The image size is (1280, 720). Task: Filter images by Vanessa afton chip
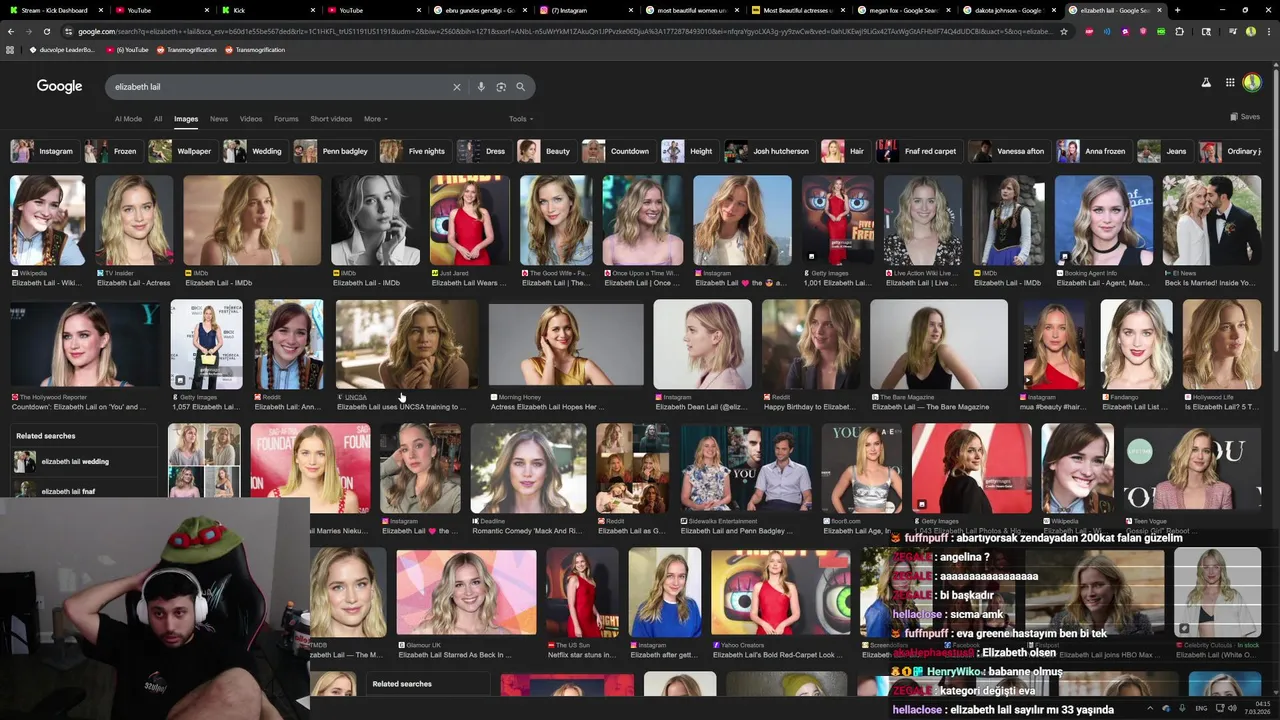pos(1008,151)
